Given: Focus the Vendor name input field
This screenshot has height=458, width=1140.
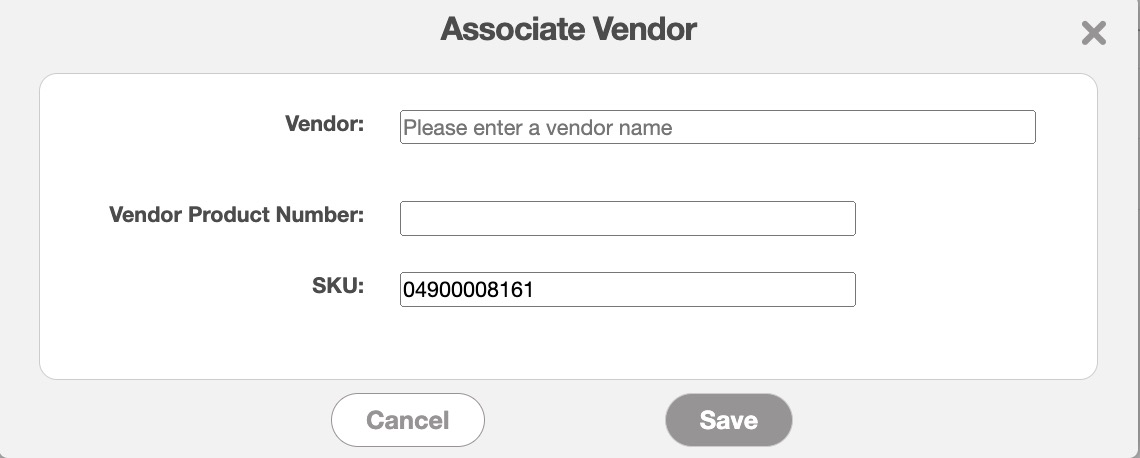Looking at the screenshot, I should (717, 127).
